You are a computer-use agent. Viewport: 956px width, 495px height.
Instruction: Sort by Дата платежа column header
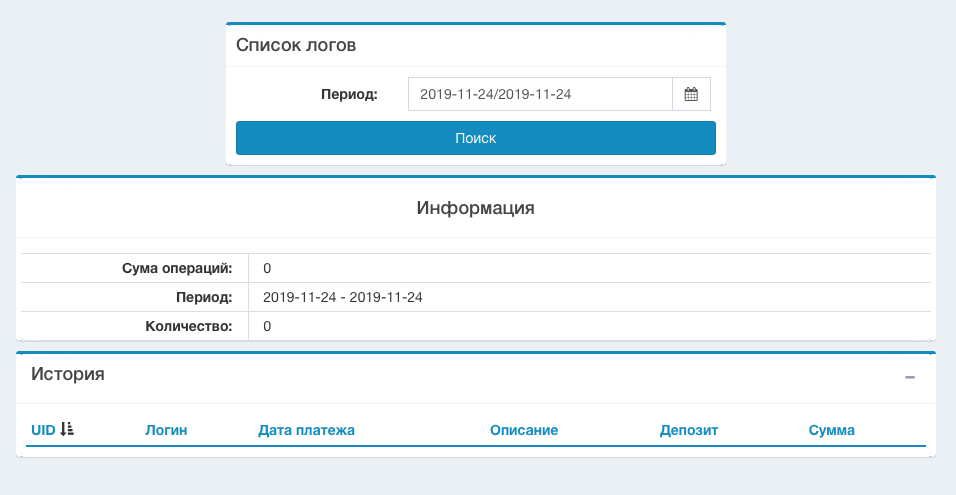[306, 430]
